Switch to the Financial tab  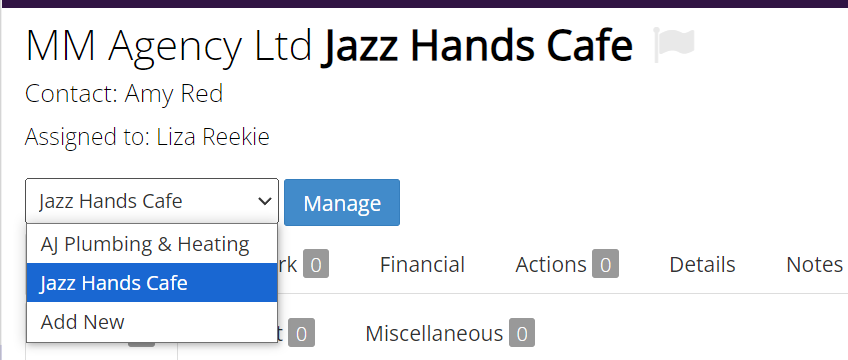pyautogui.click(x=422, y=265)
